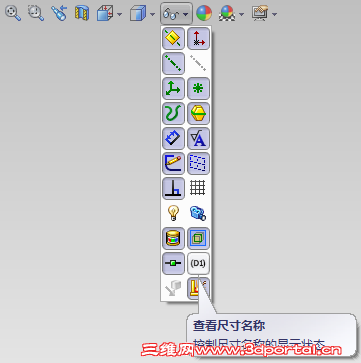Screen dimensions: 361x363
Task: Toggle the blue dimension tag annotations icon
Action: click(173, 138)
